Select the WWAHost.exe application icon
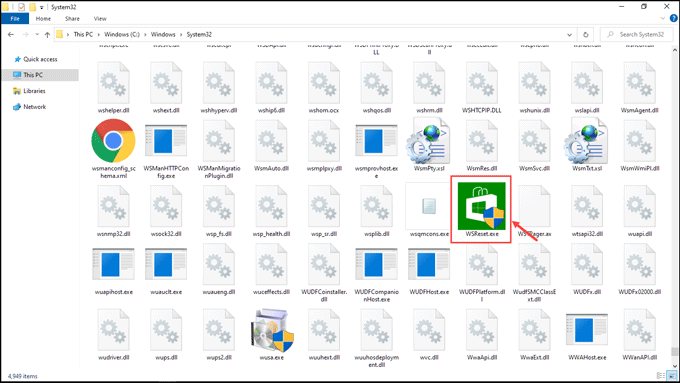The height and width of the screenshot is (383, 680). (587, 330)
